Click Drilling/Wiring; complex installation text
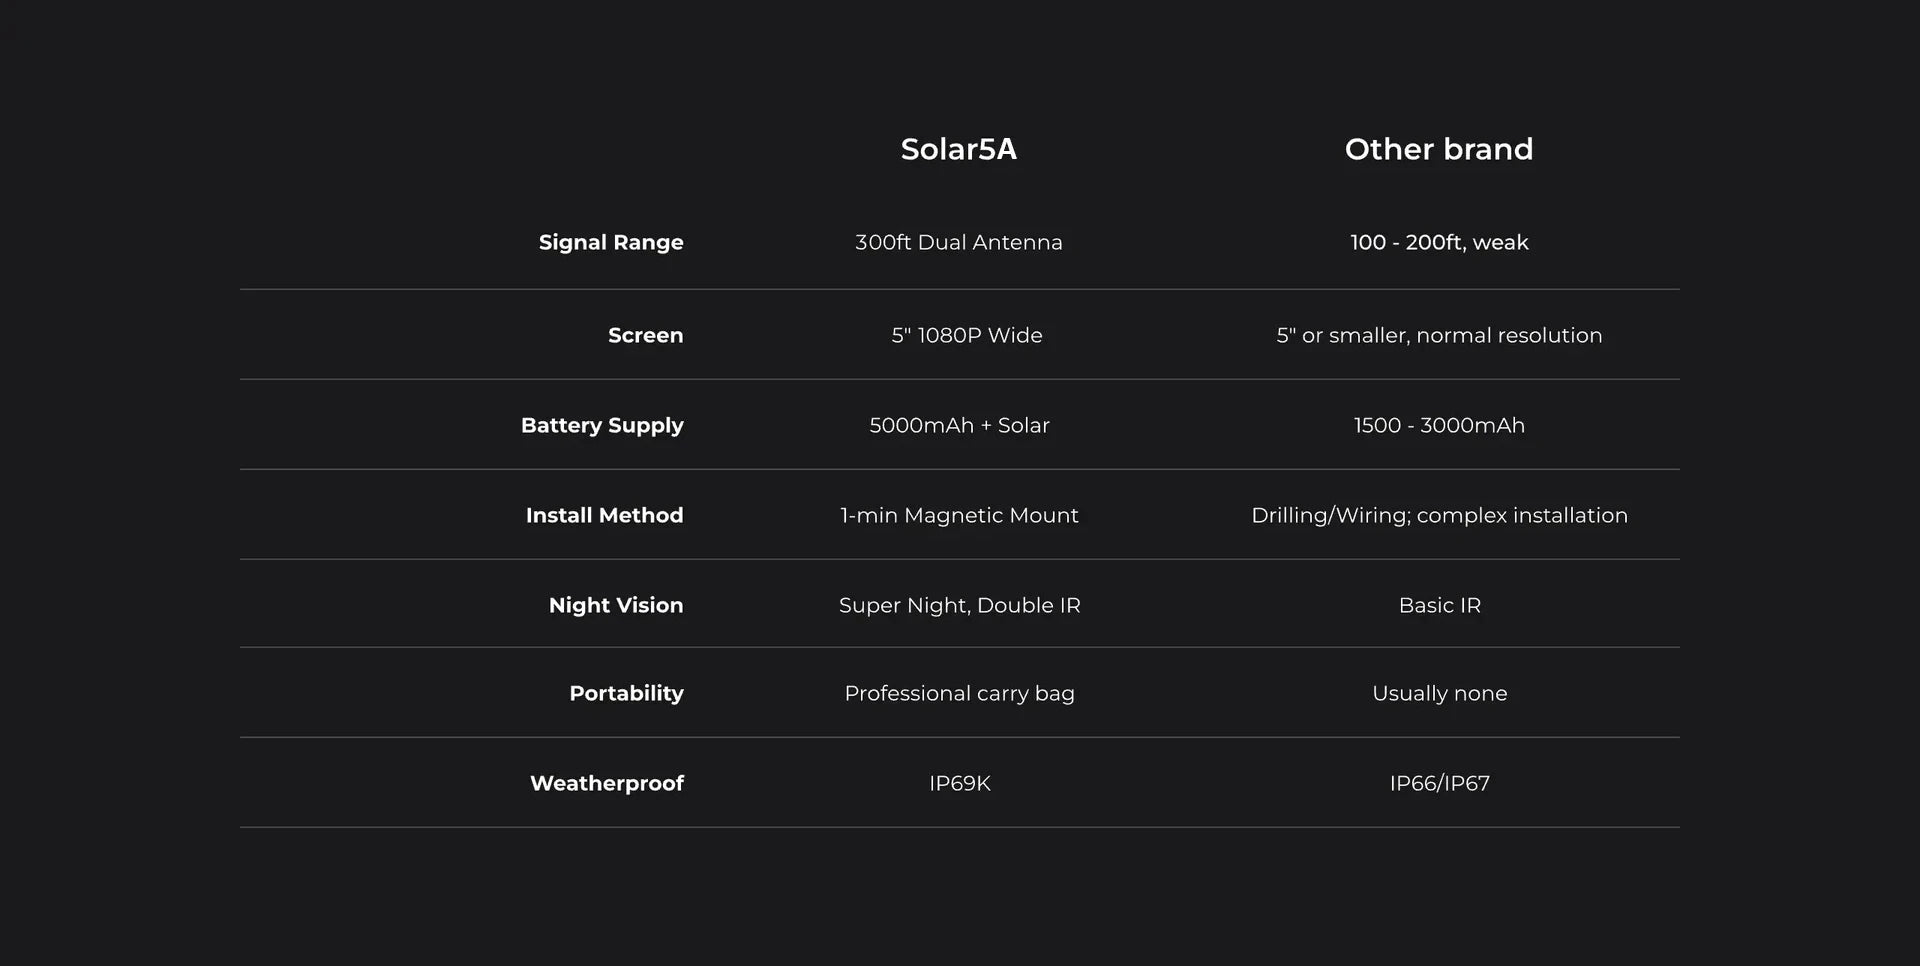The image size is (1920, 966). (x=1438, y=515)
